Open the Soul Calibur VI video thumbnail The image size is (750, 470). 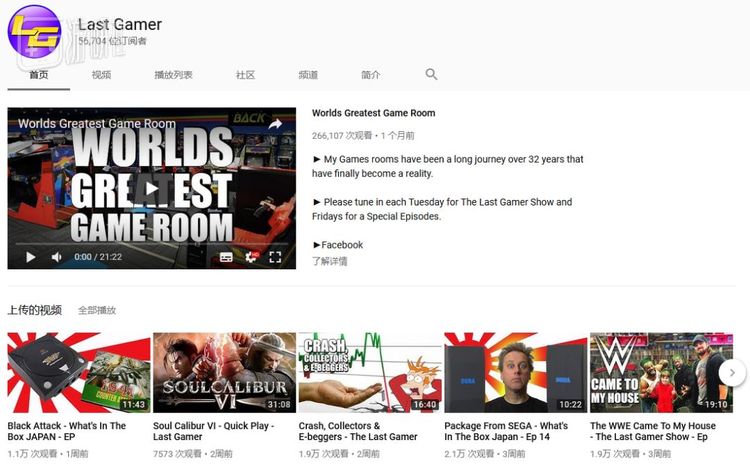[x=224, y=373]
